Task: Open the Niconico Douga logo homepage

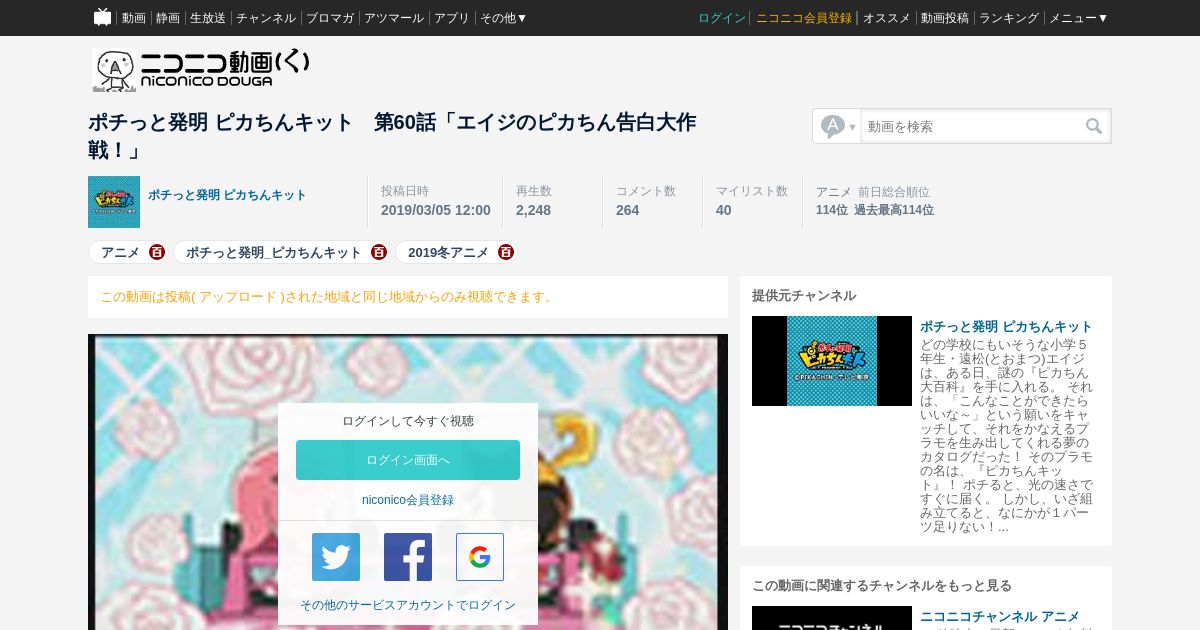Action: (x=201, y=70)
